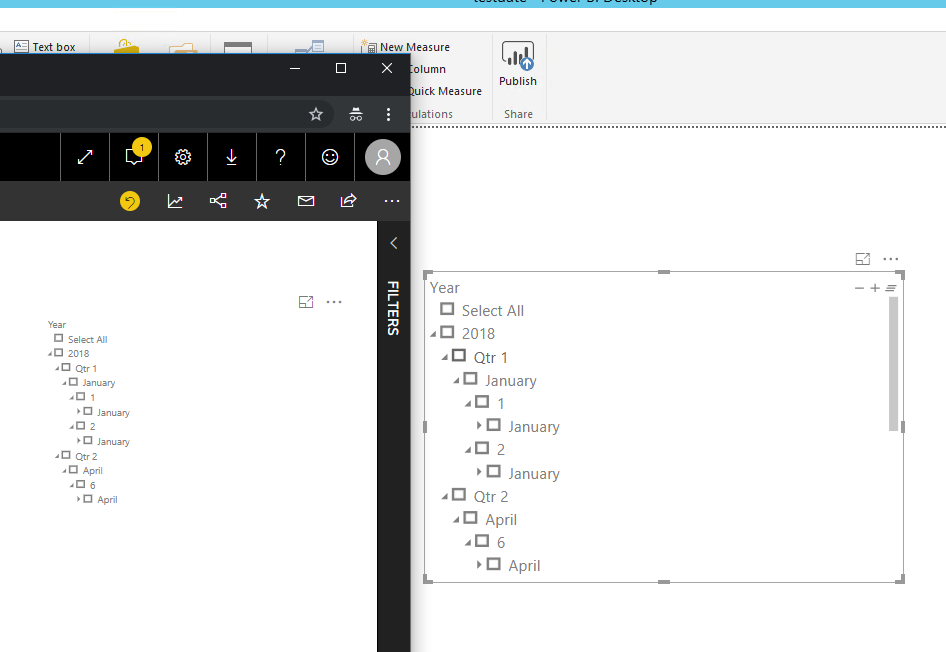946x652 pixels.
Task: Click the Year header in browser slicer
Action: coord(57,324)
